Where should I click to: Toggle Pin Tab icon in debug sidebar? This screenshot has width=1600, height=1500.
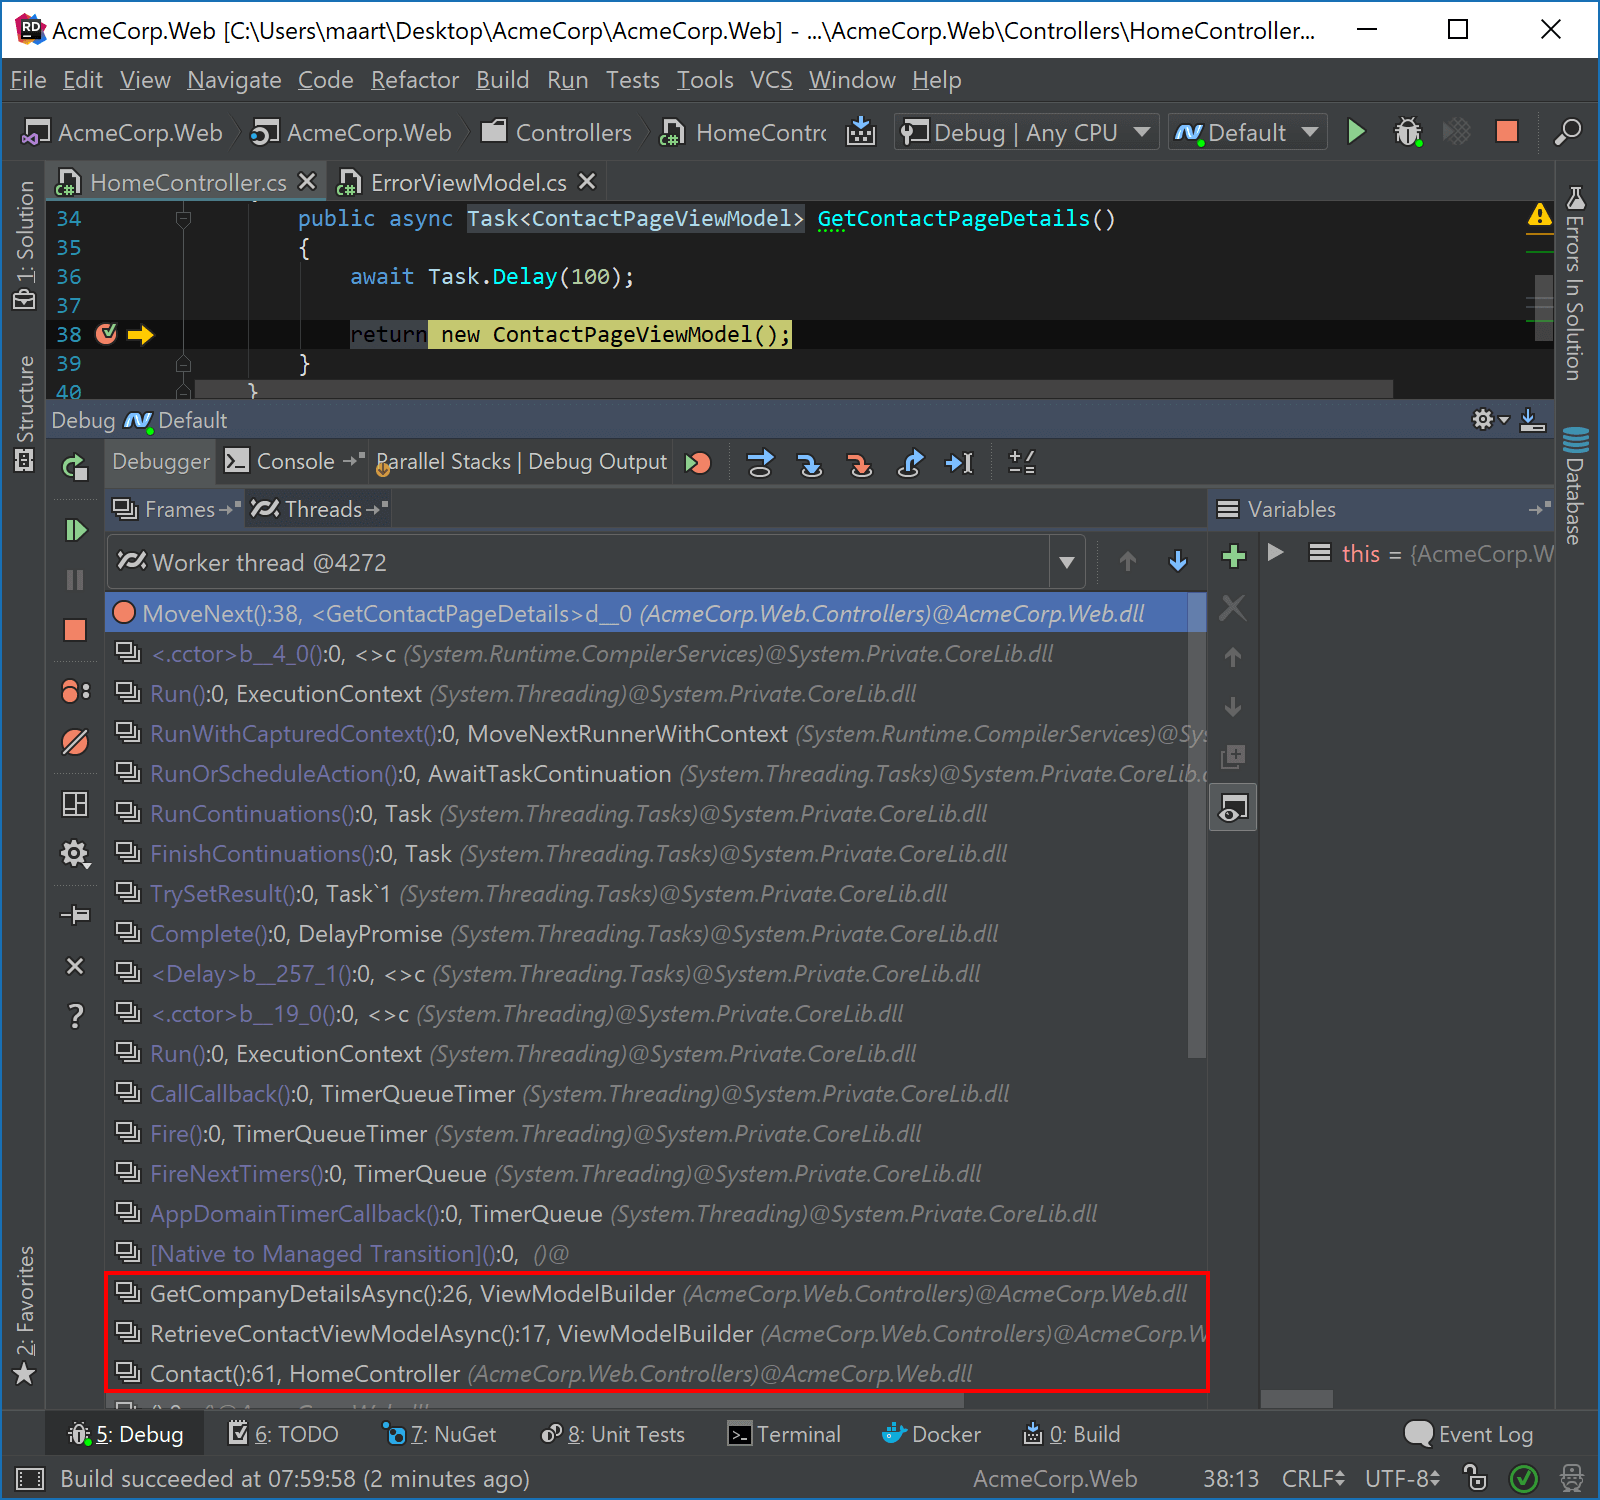tap(75, 915)
